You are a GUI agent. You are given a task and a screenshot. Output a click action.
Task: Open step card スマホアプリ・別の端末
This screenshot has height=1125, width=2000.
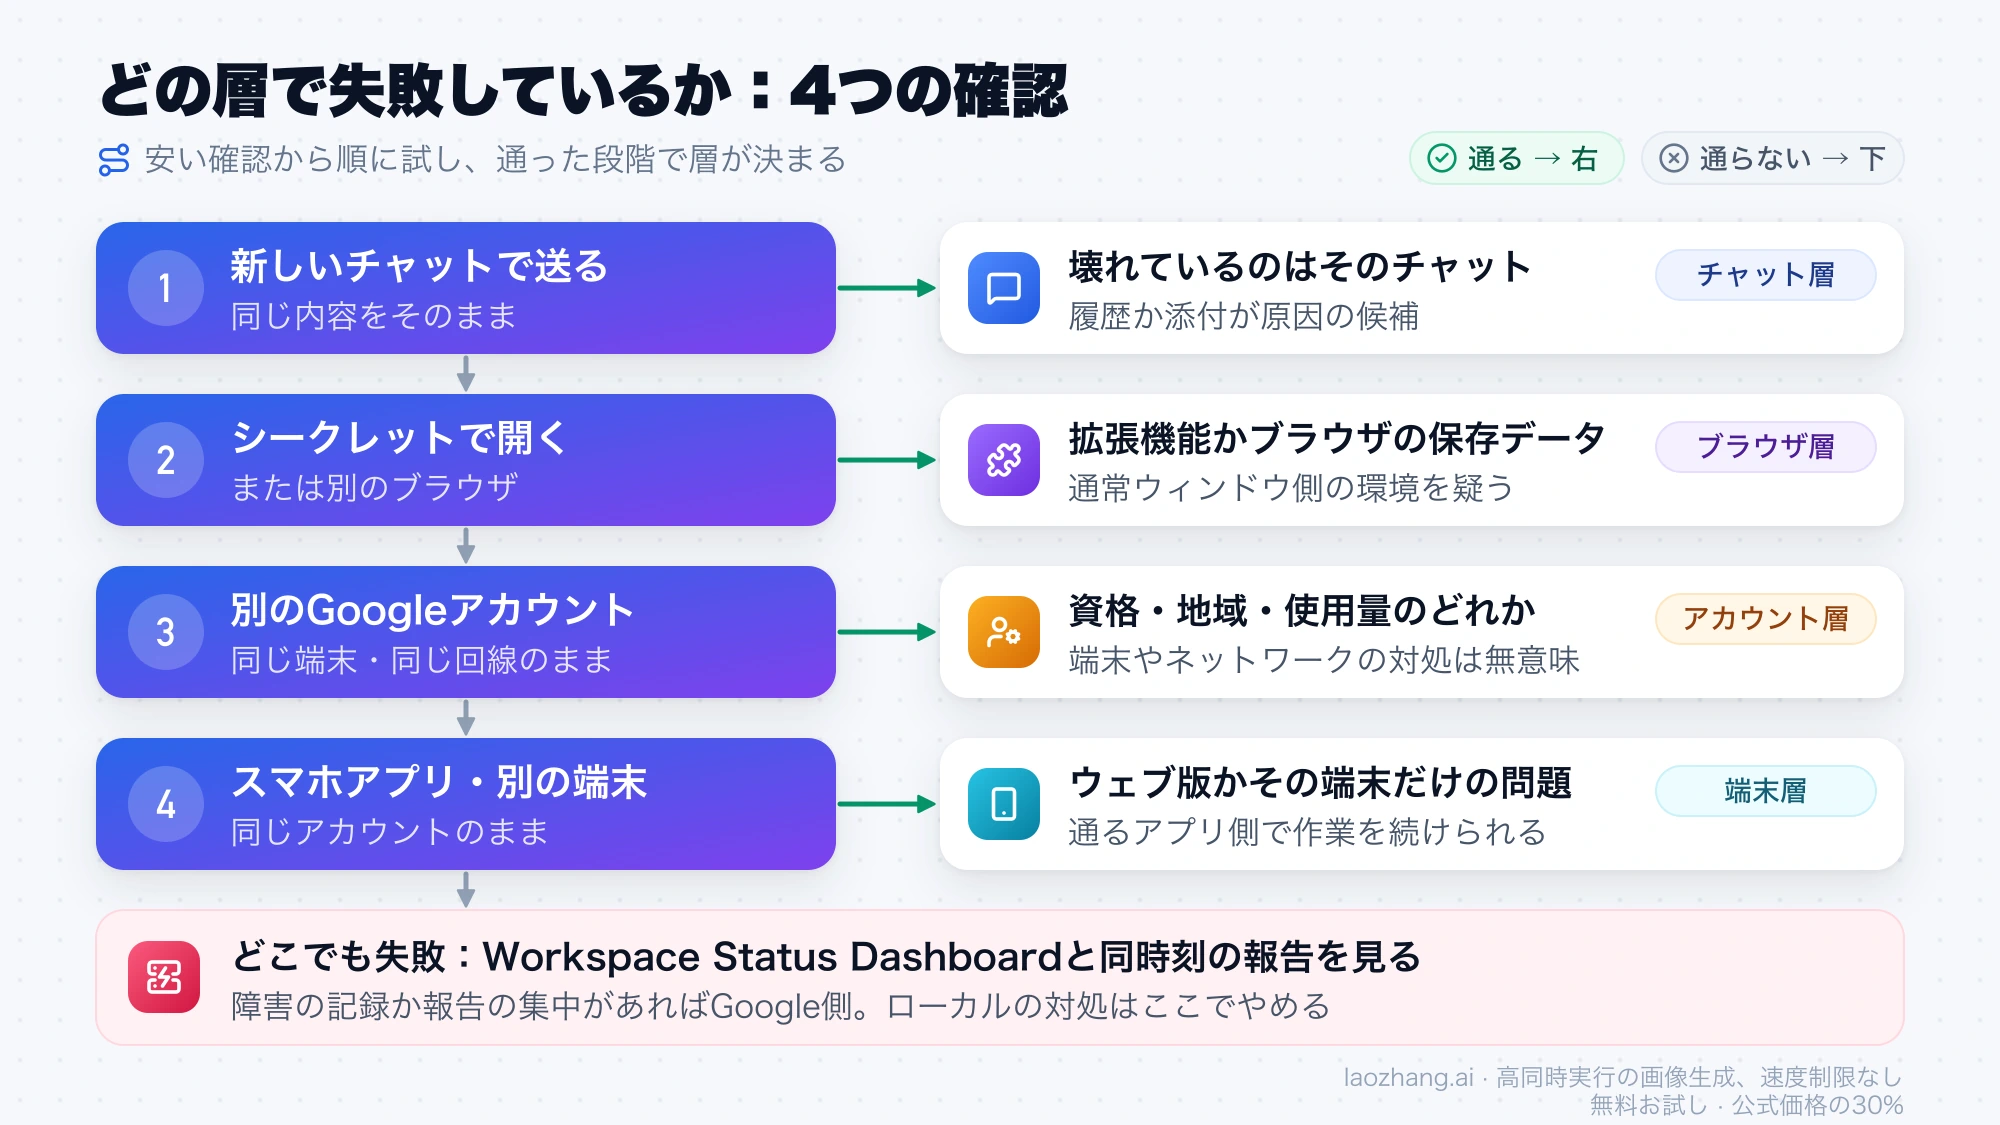[x=466, y=804]
